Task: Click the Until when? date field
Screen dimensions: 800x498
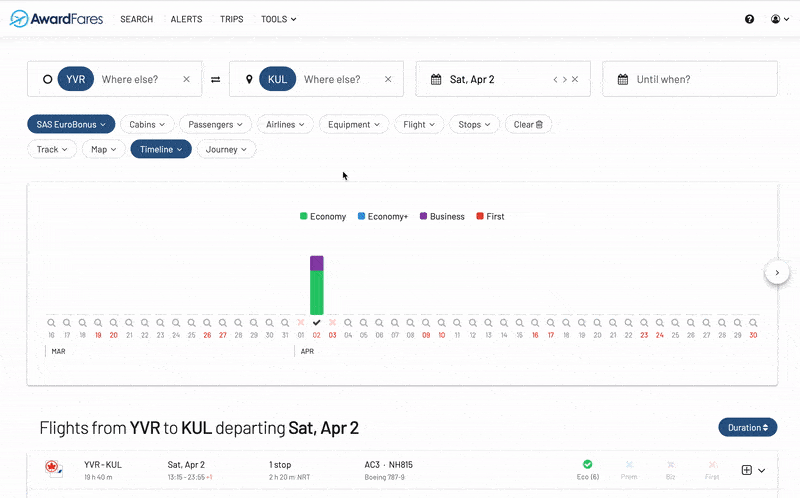Action: coord(690,79)
